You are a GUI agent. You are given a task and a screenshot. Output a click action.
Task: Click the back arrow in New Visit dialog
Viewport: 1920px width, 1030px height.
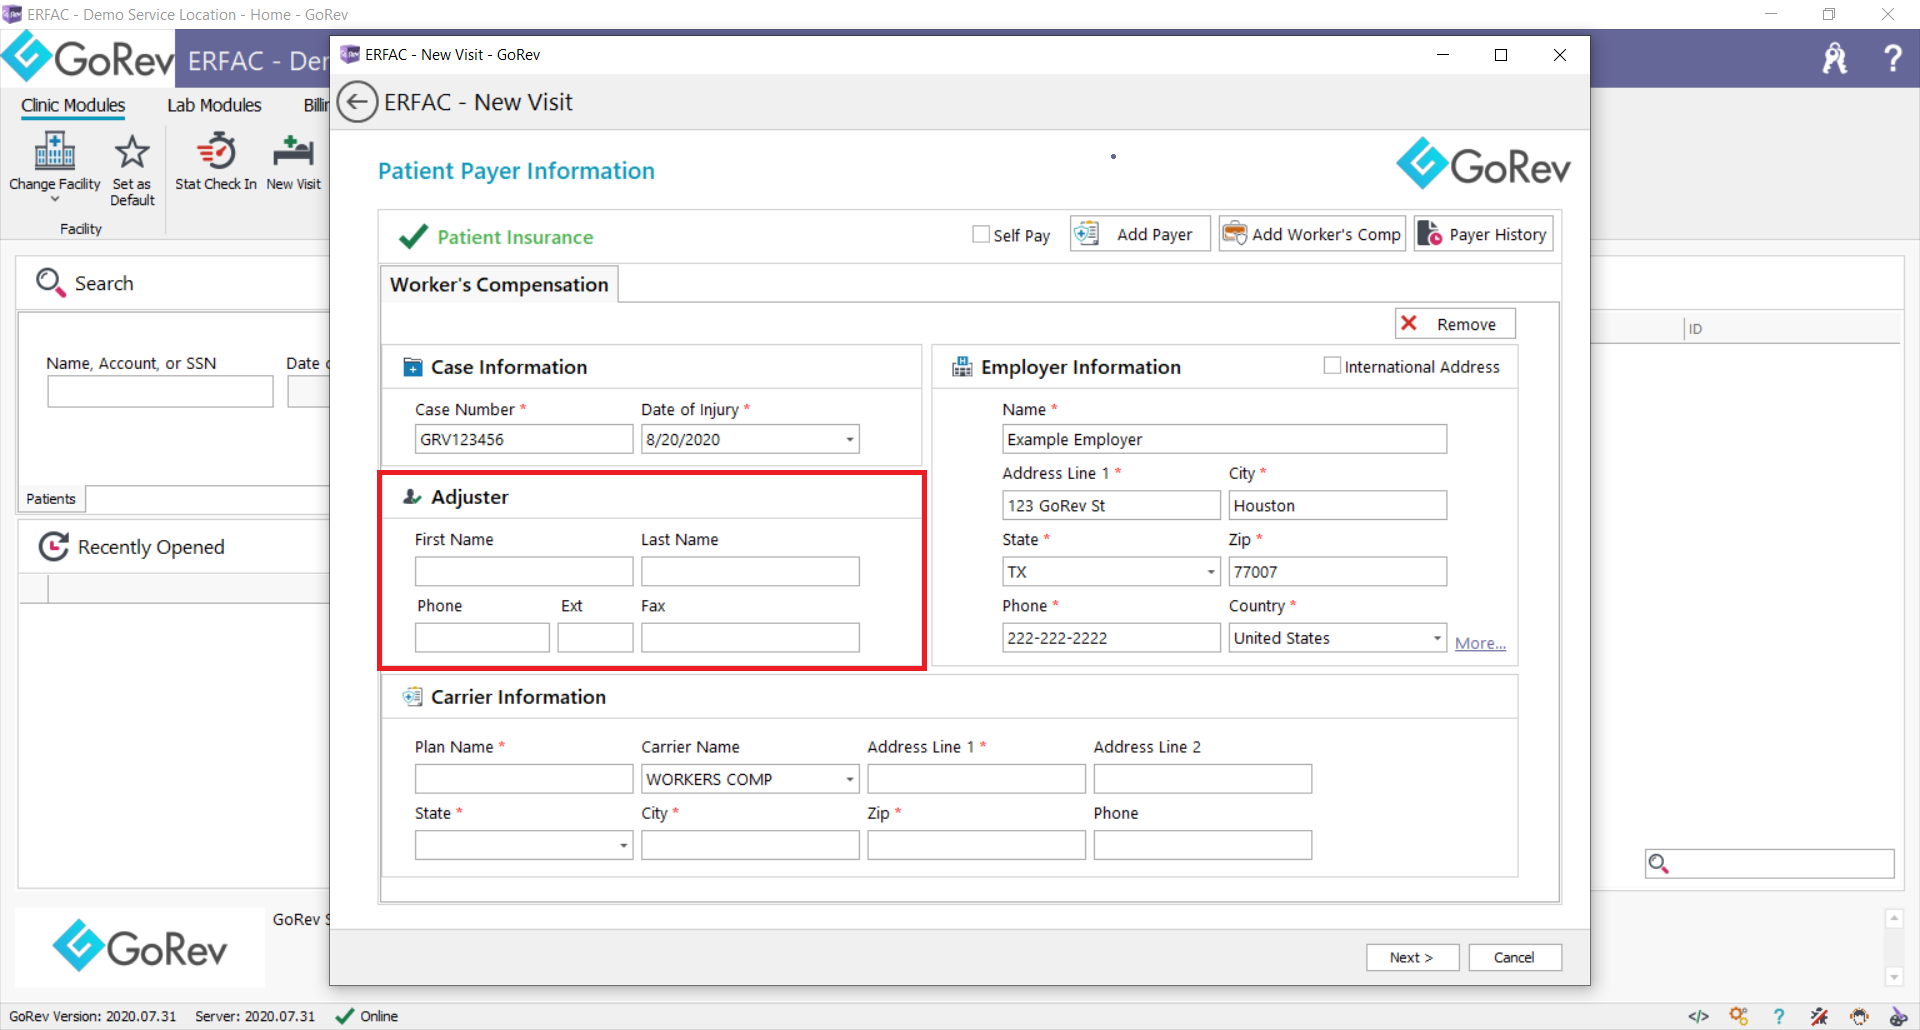(357, 102)
